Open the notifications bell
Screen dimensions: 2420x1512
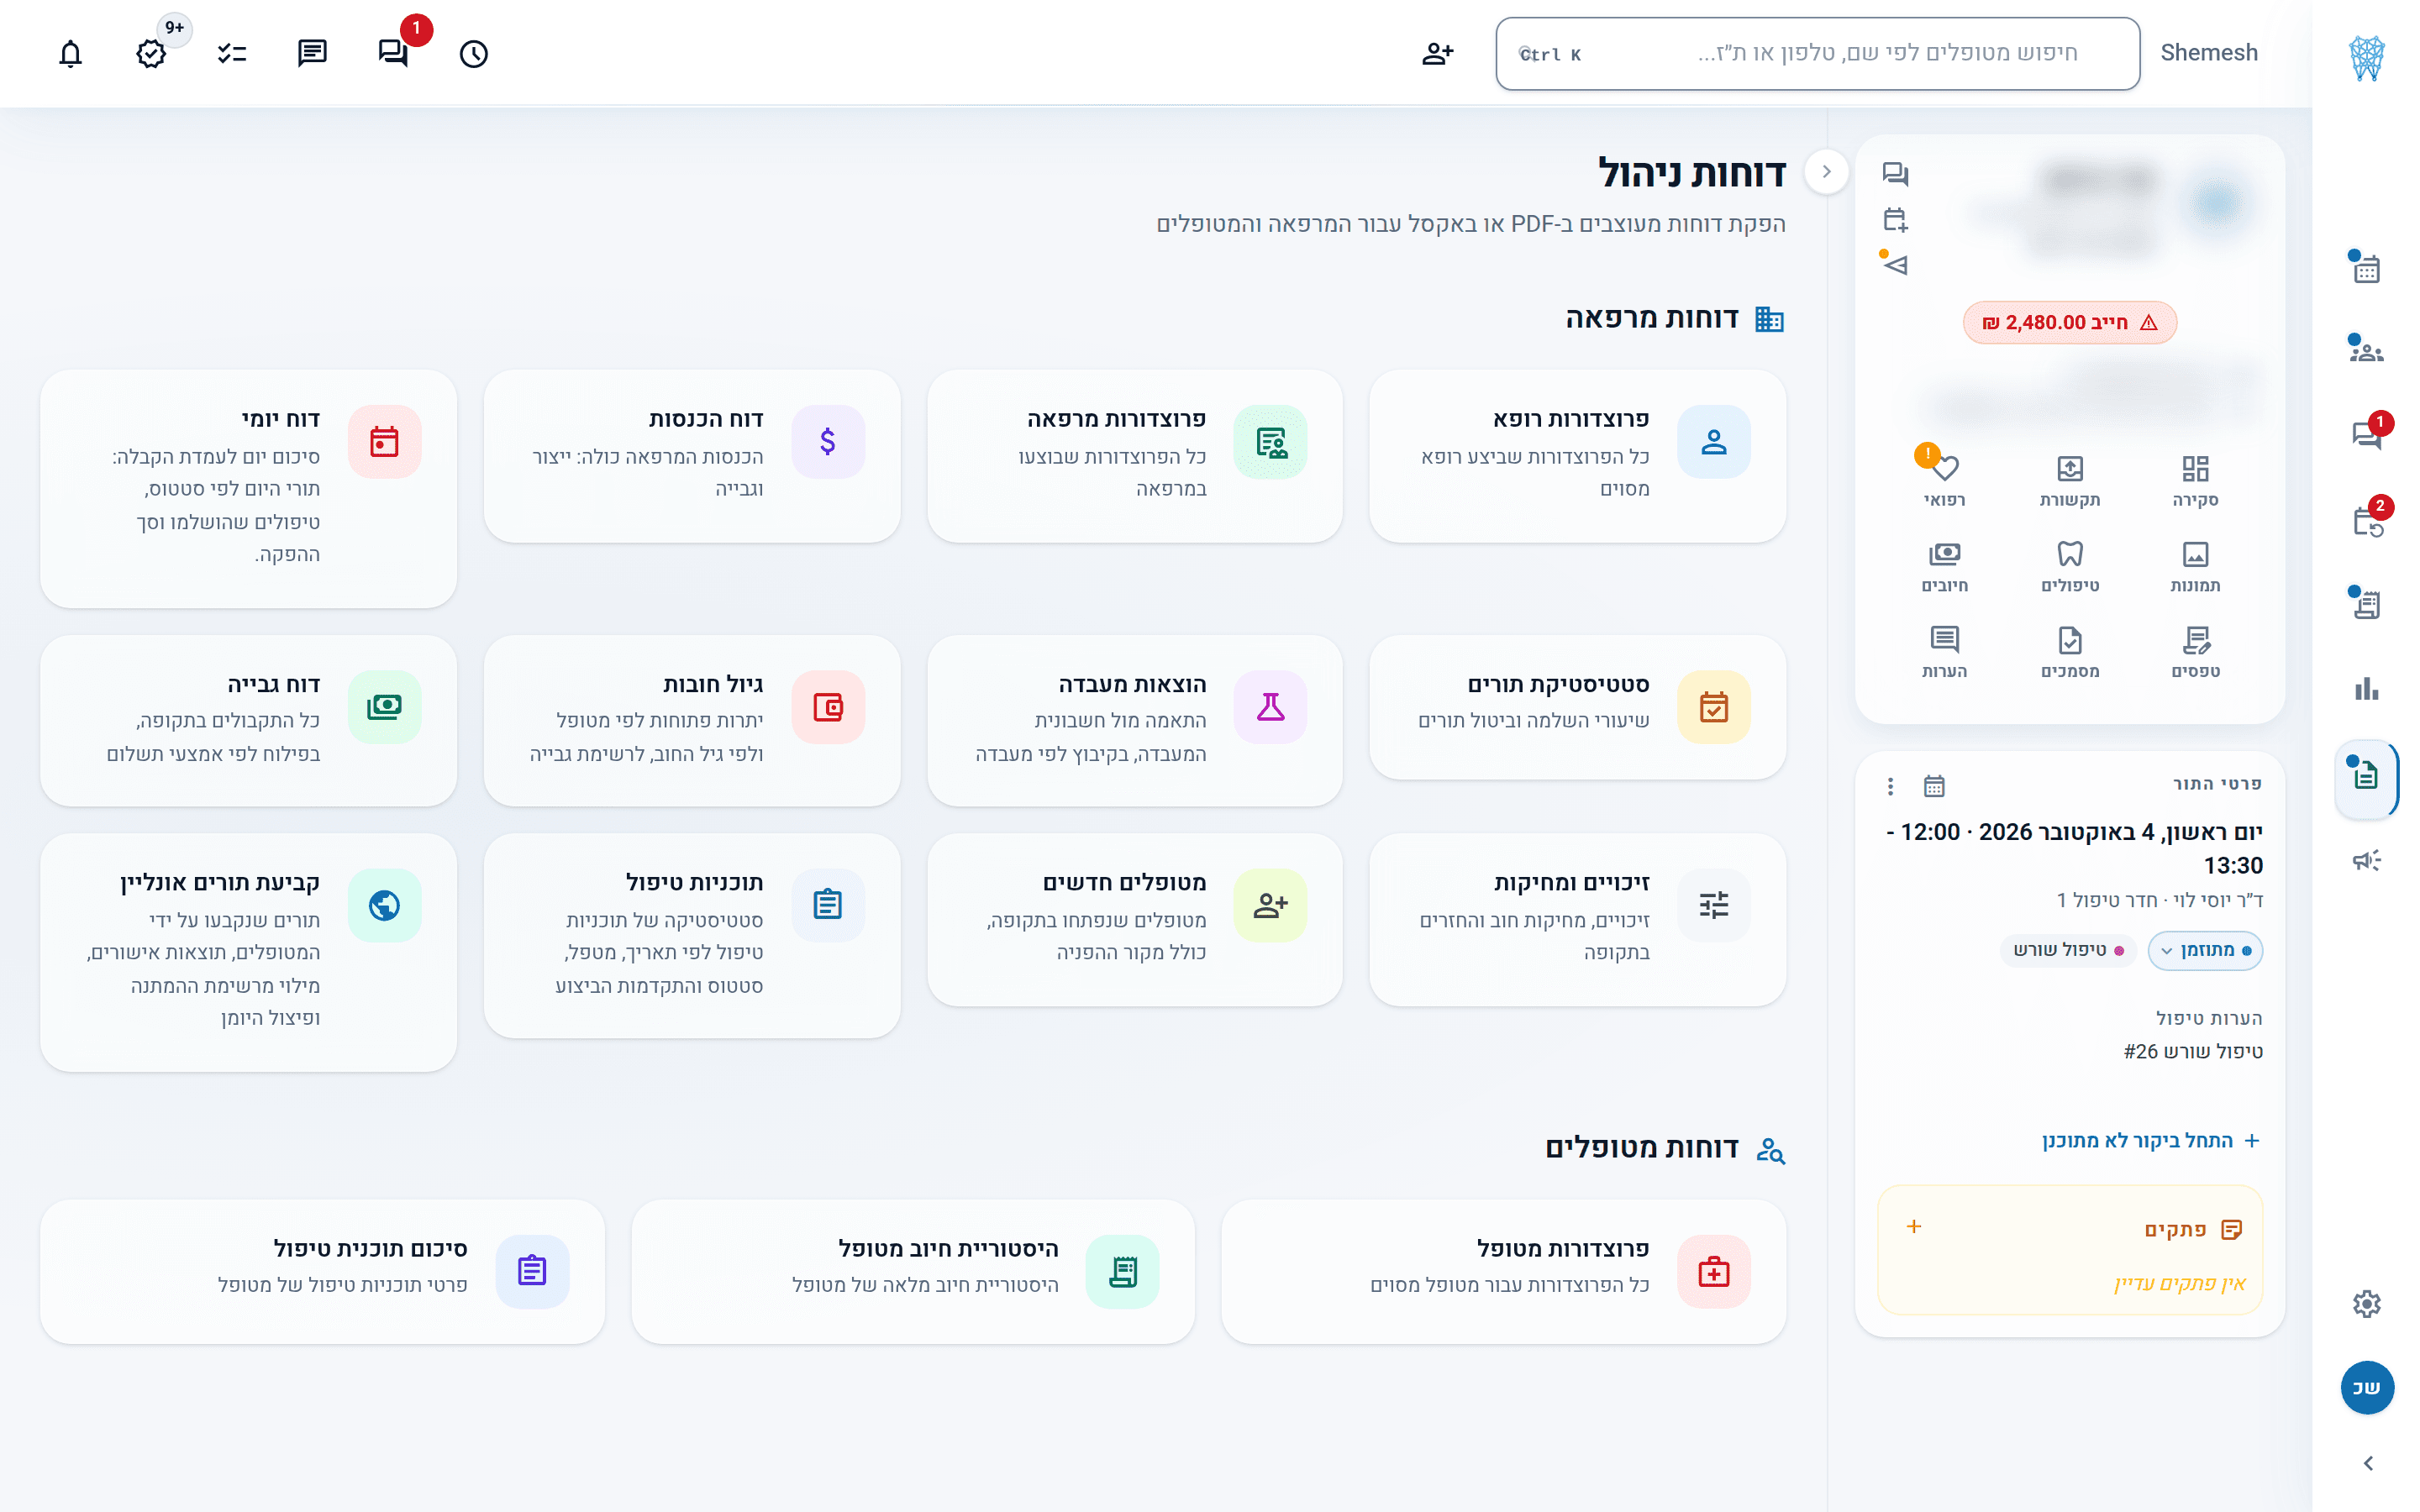pyautogui.click(x=70, y=53)
